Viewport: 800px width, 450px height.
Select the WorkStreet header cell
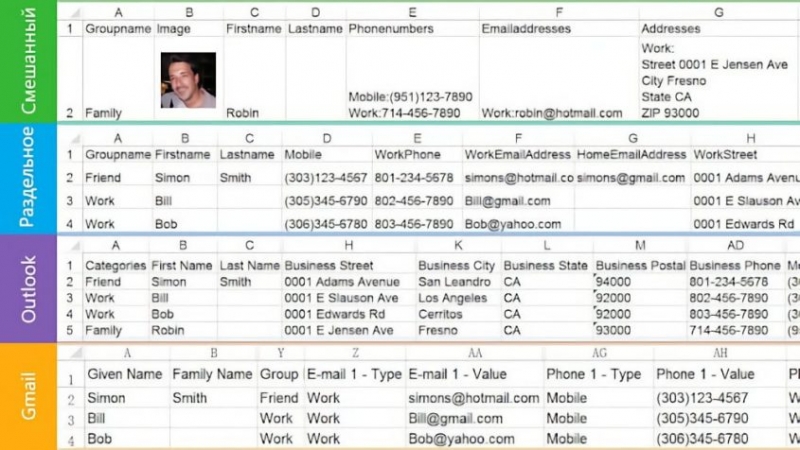745,155
